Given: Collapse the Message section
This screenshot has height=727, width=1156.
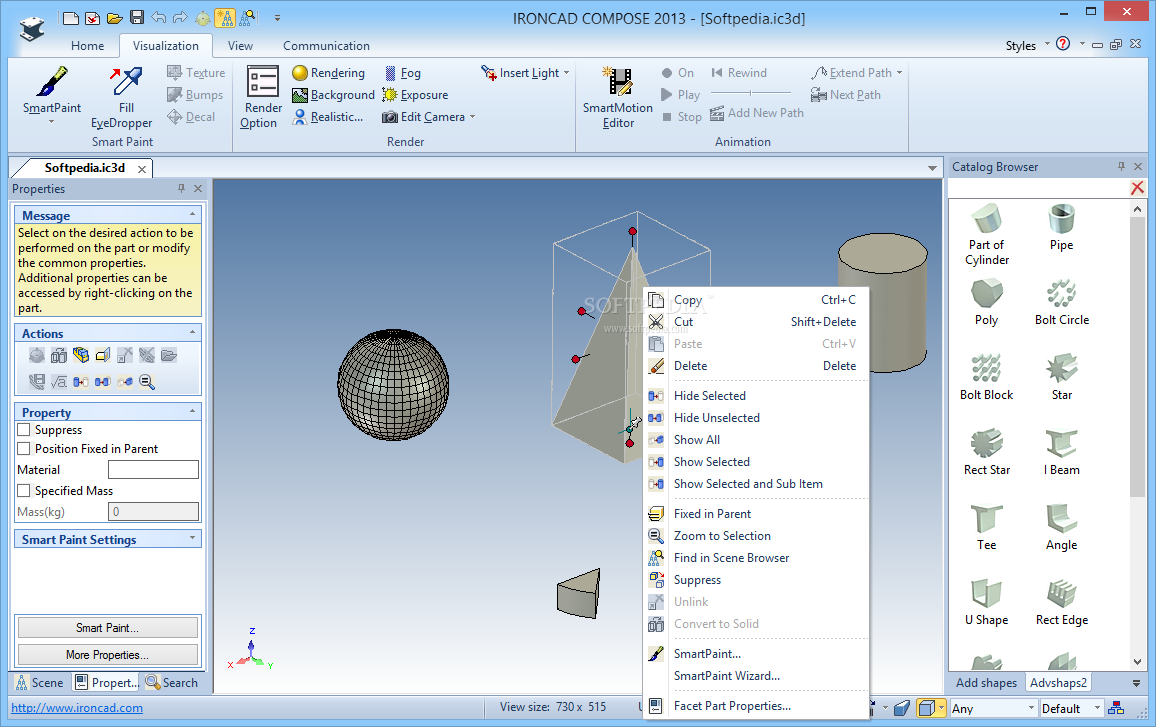Looking at the screenshot, I should point(192,215).
